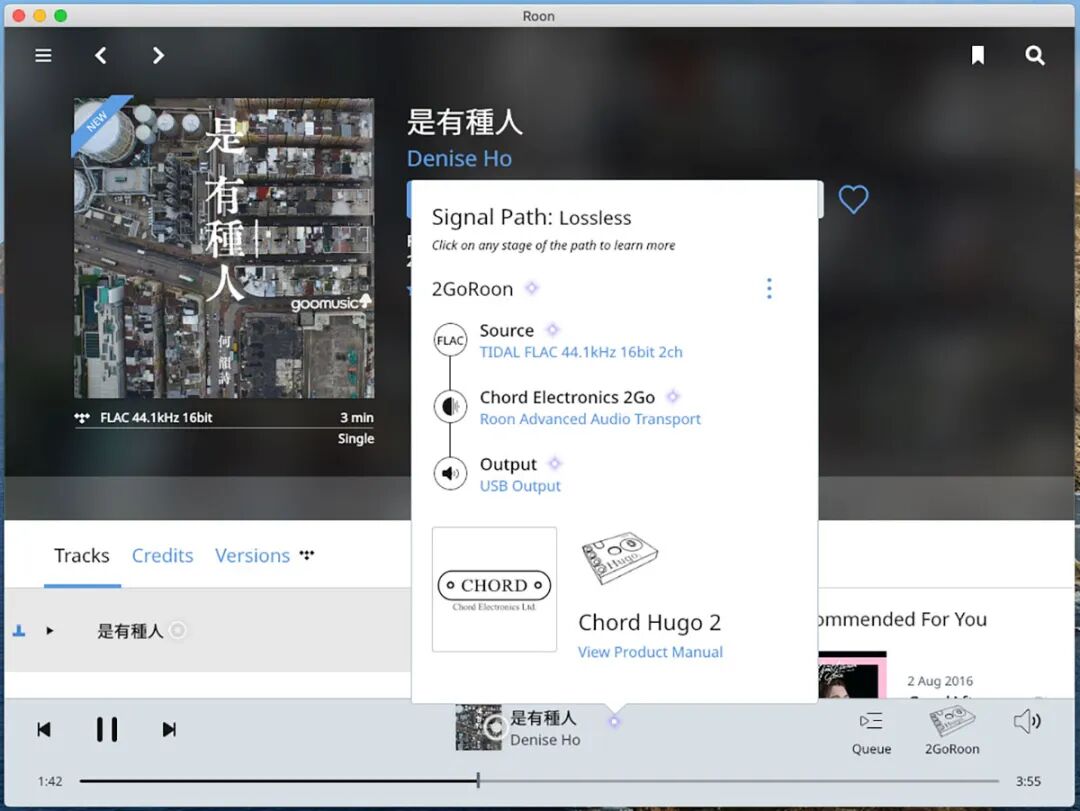This screenshot has height=811, width=1080.
Task: Open search with the magnifier icon
Action: [1035, 55]
